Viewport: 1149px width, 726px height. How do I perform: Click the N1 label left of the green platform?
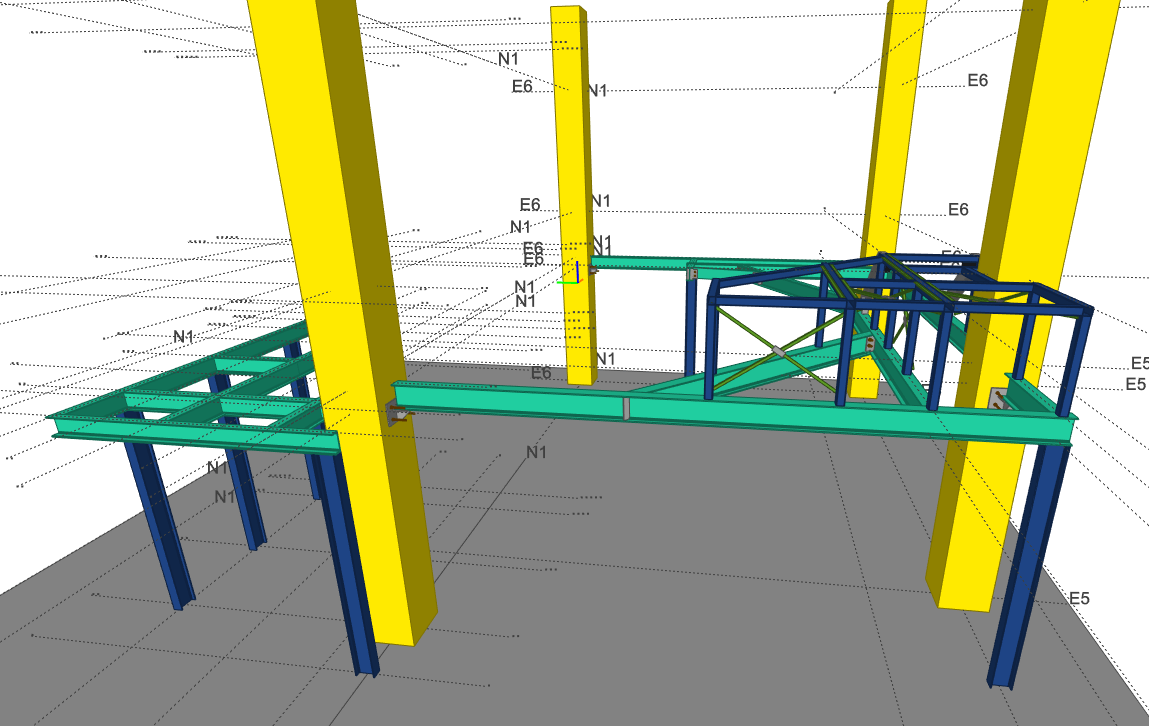click(x=183, y=337)
